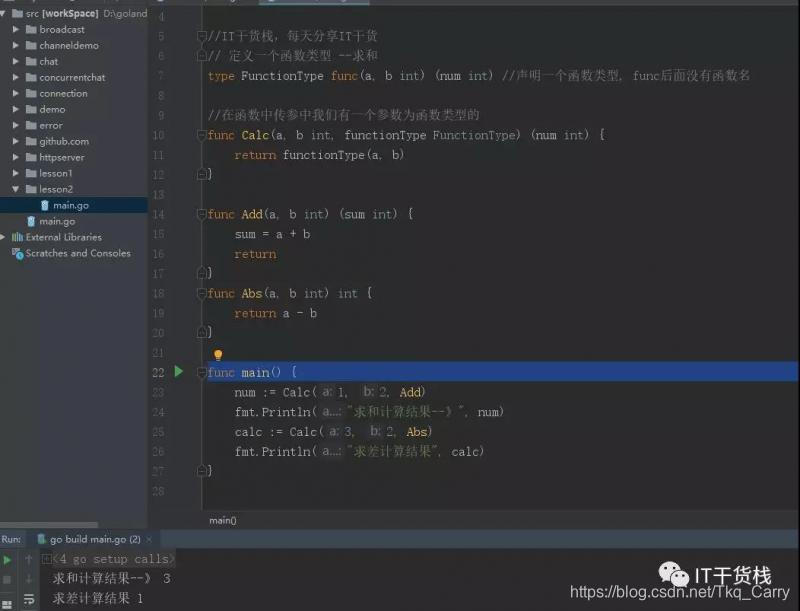This screenshot has height=611, width=800.
Task: Click the down-the-stack-trace arrow icon
Action: [29, 579]
